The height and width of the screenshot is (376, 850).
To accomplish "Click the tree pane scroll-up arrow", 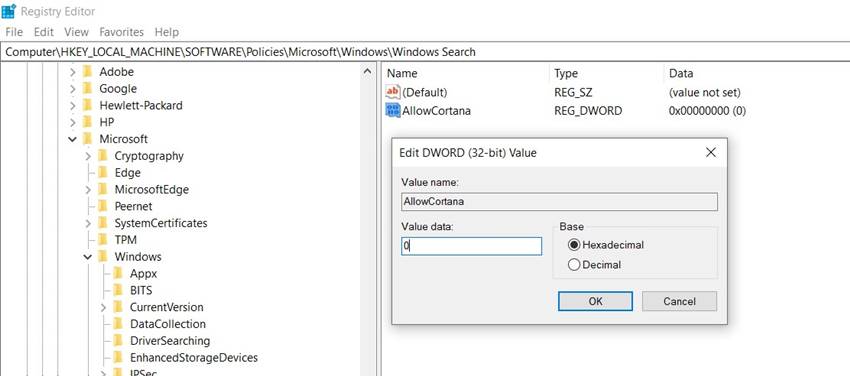I will (367, 72).
